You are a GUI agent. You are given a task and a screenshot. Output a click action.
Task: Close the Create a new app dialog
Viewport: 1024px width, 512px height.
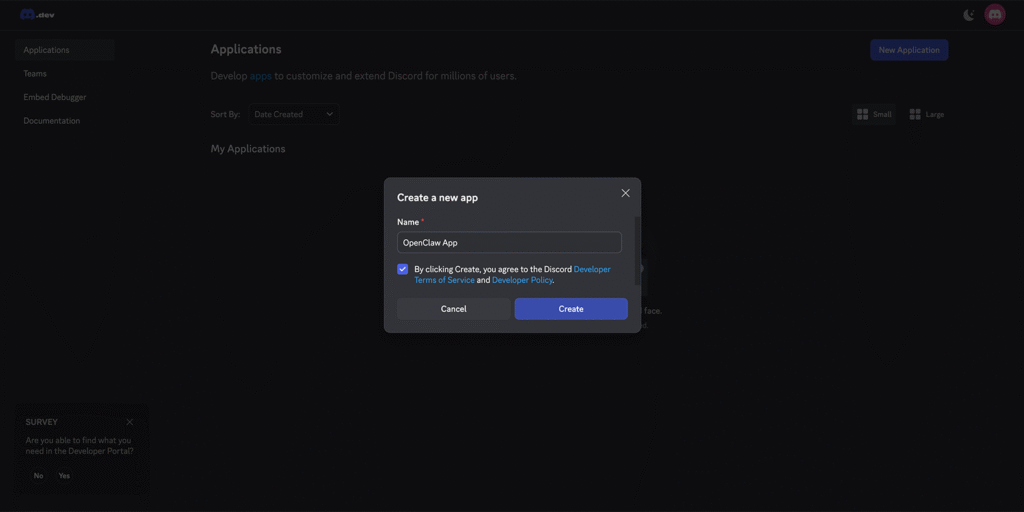click(625, 193)
